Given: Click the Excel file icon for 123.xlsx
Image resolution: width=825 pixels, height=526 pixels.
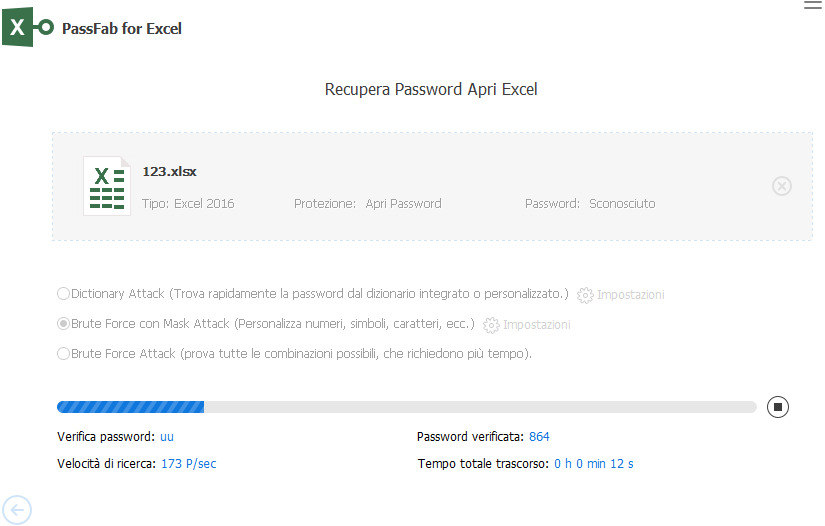Looking at the screenshot, I should click(107, 186).
